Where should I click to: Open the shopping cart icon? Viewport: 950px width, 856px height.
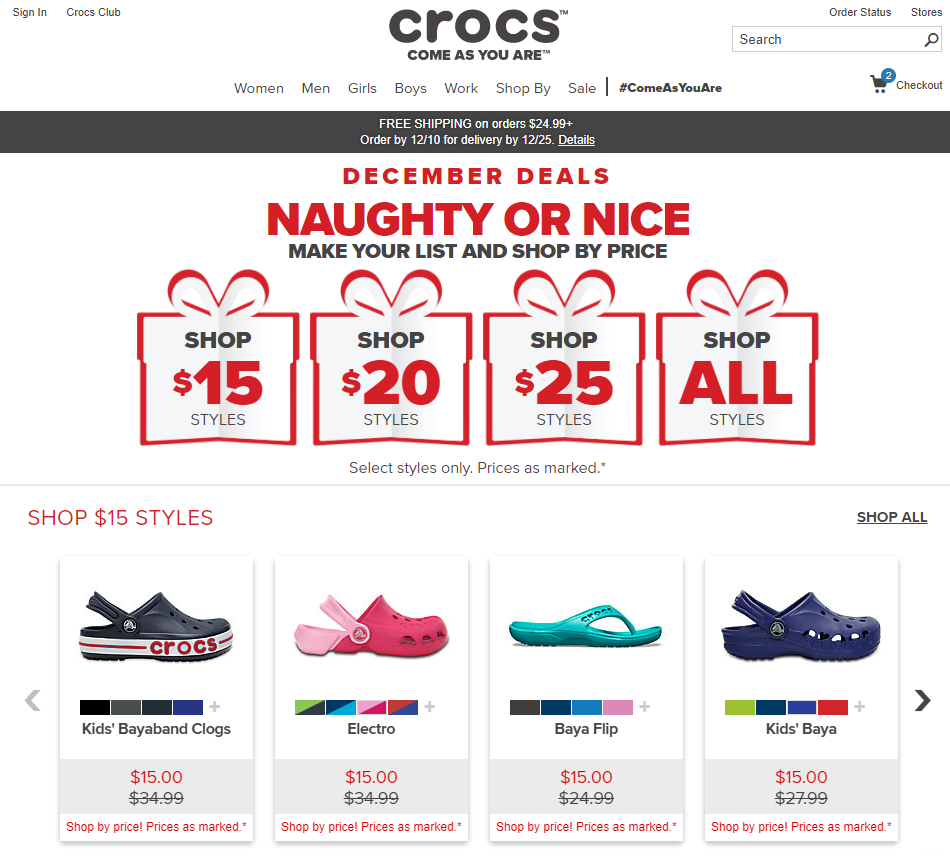point(879,83)
